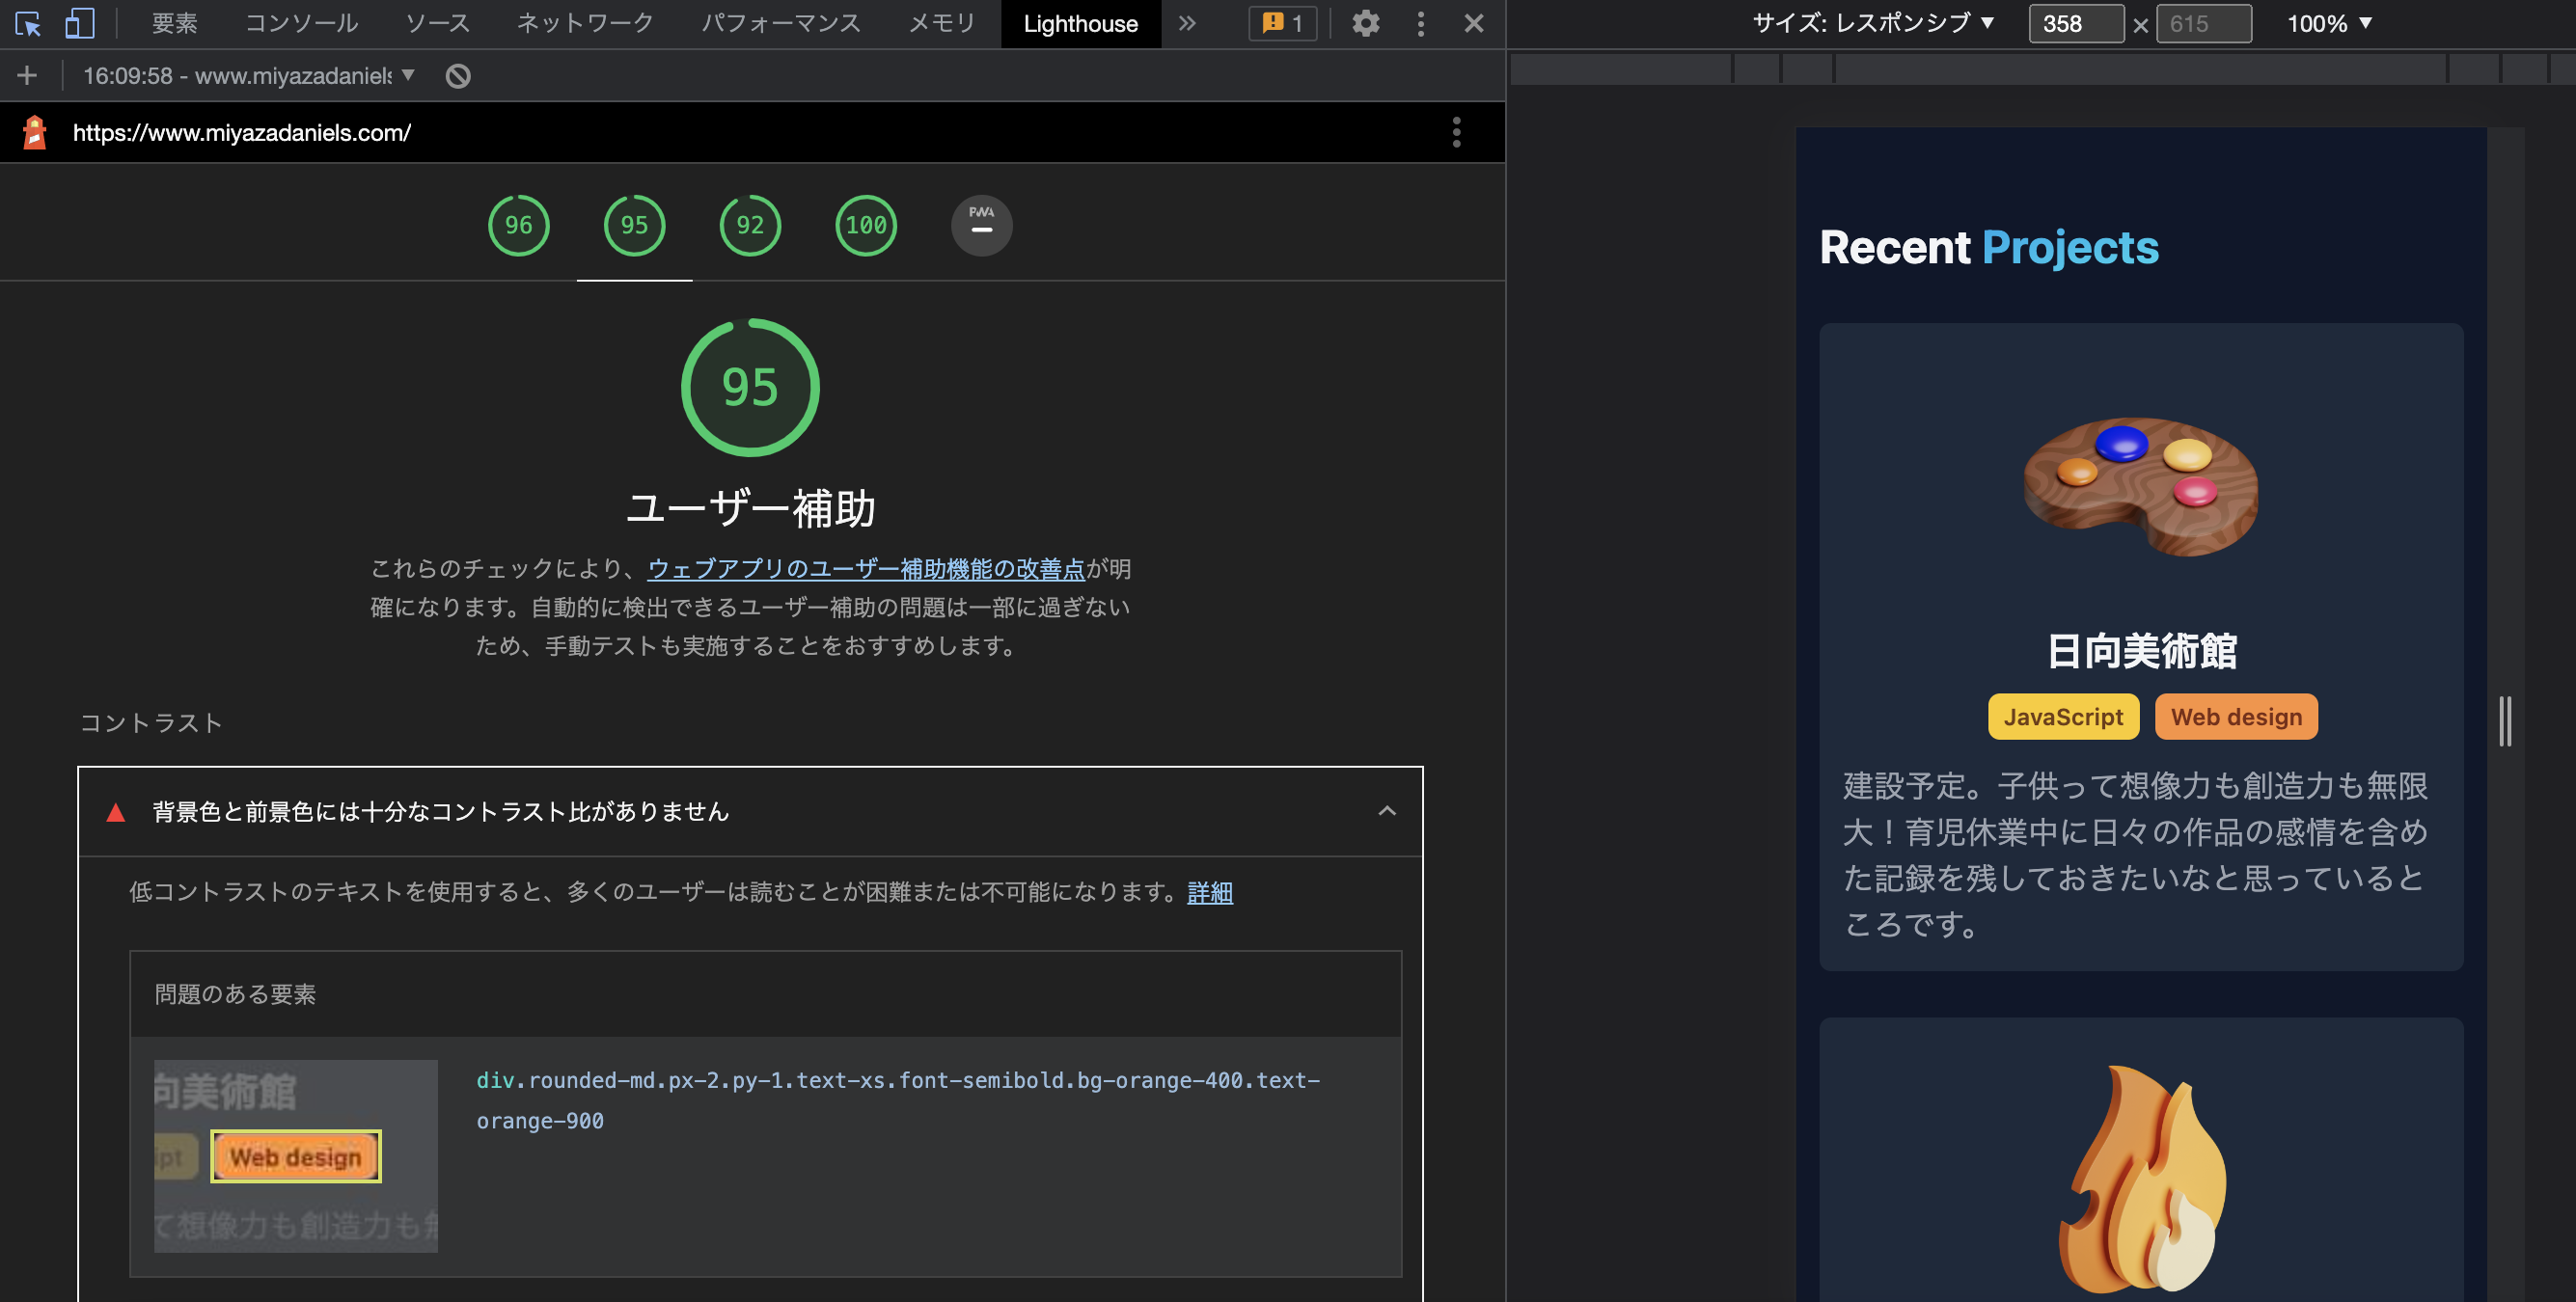Clear all reports icon

[x=458, y=75]
